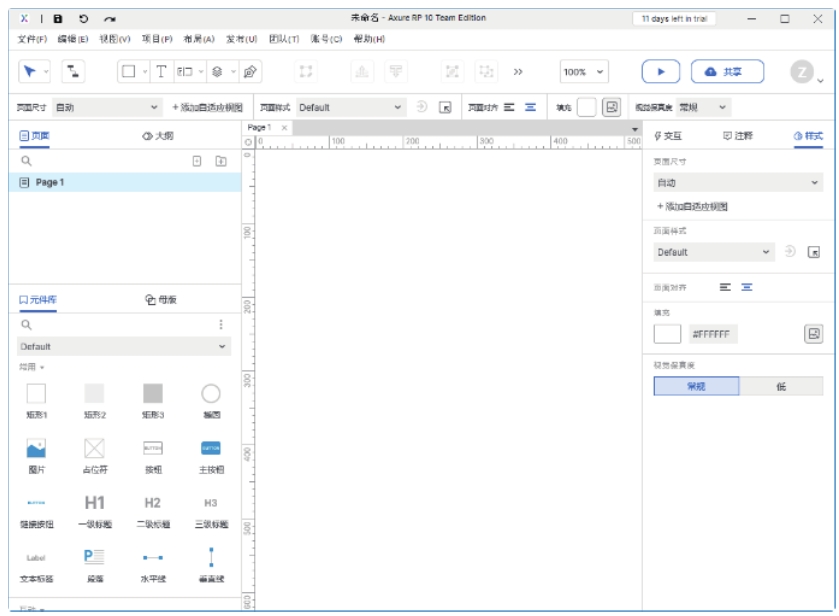Click add folder icon in Pages panel
This screenshot has width=839, height=616.
221,160
